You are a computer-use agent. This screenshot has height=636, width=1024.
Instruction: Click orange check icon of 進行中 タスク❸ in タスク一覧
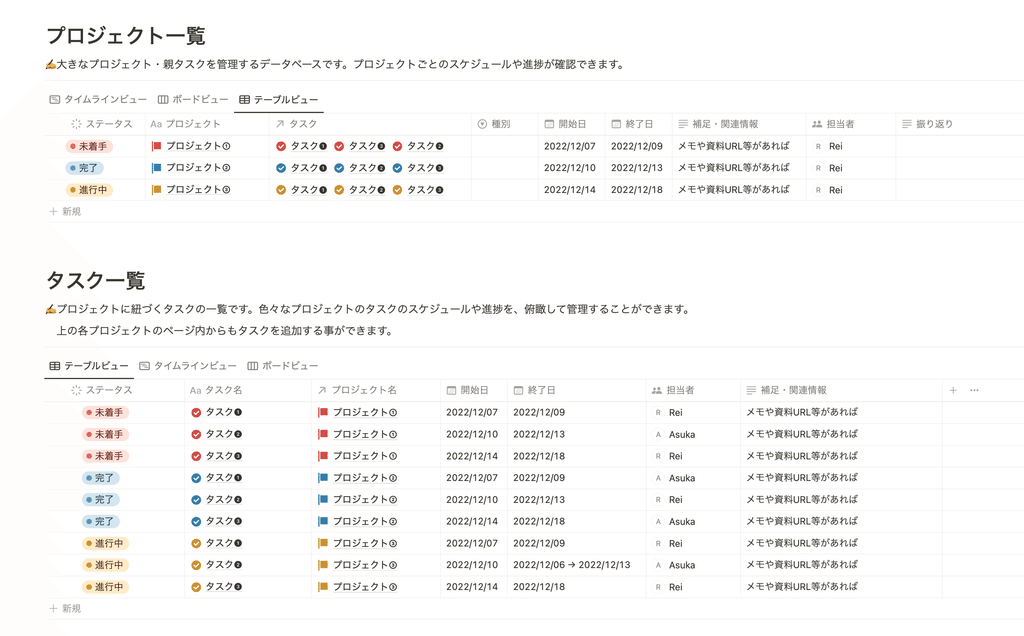[196, 587]
